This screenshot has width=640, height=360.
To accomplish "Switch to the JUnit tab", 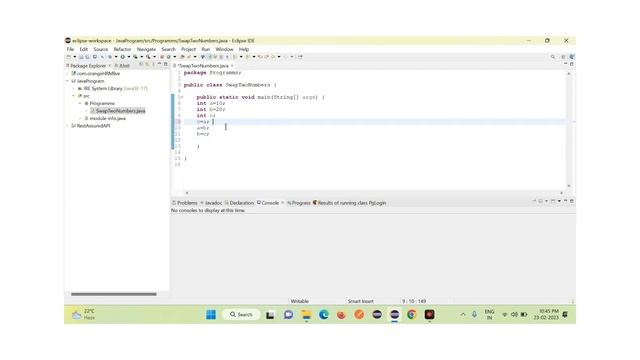I will [122, 65].
